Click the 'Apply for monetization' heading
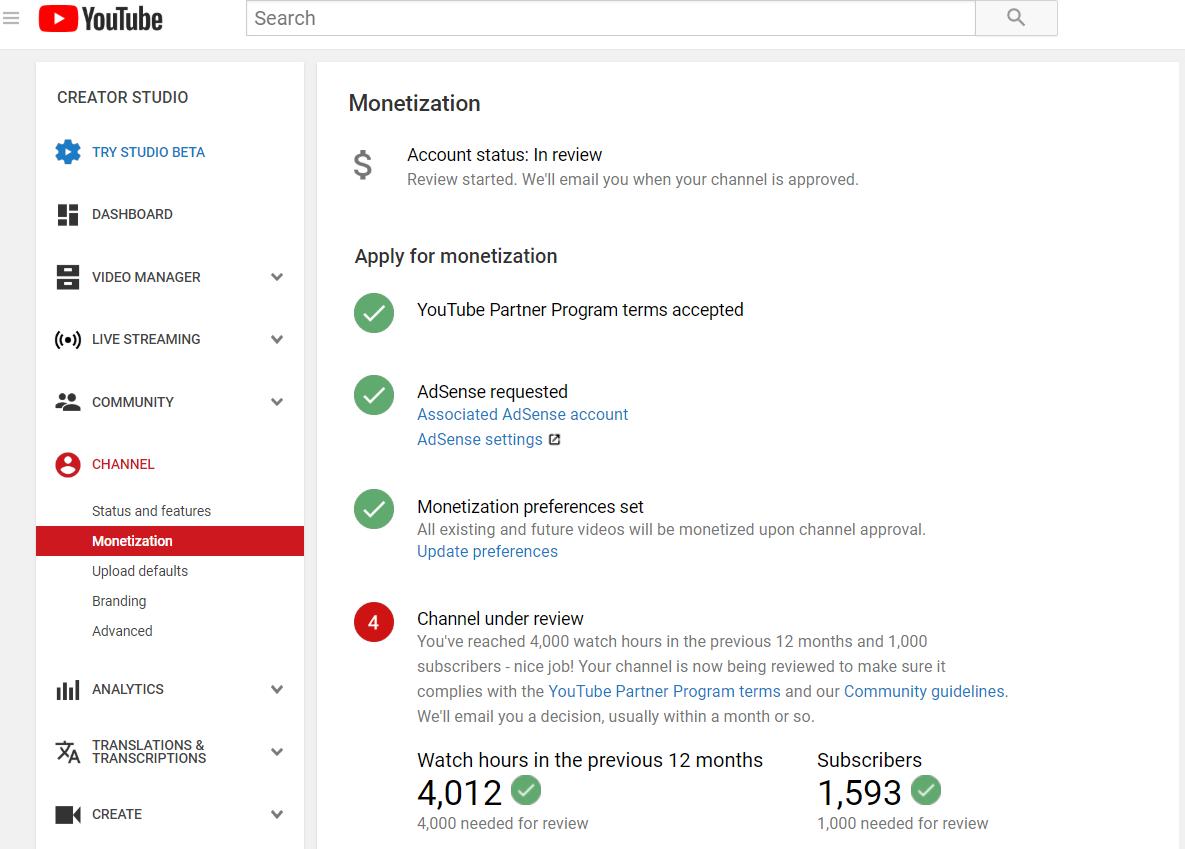Image resolution: width=1185 pixels, height=849 pixels. [456, 256]
